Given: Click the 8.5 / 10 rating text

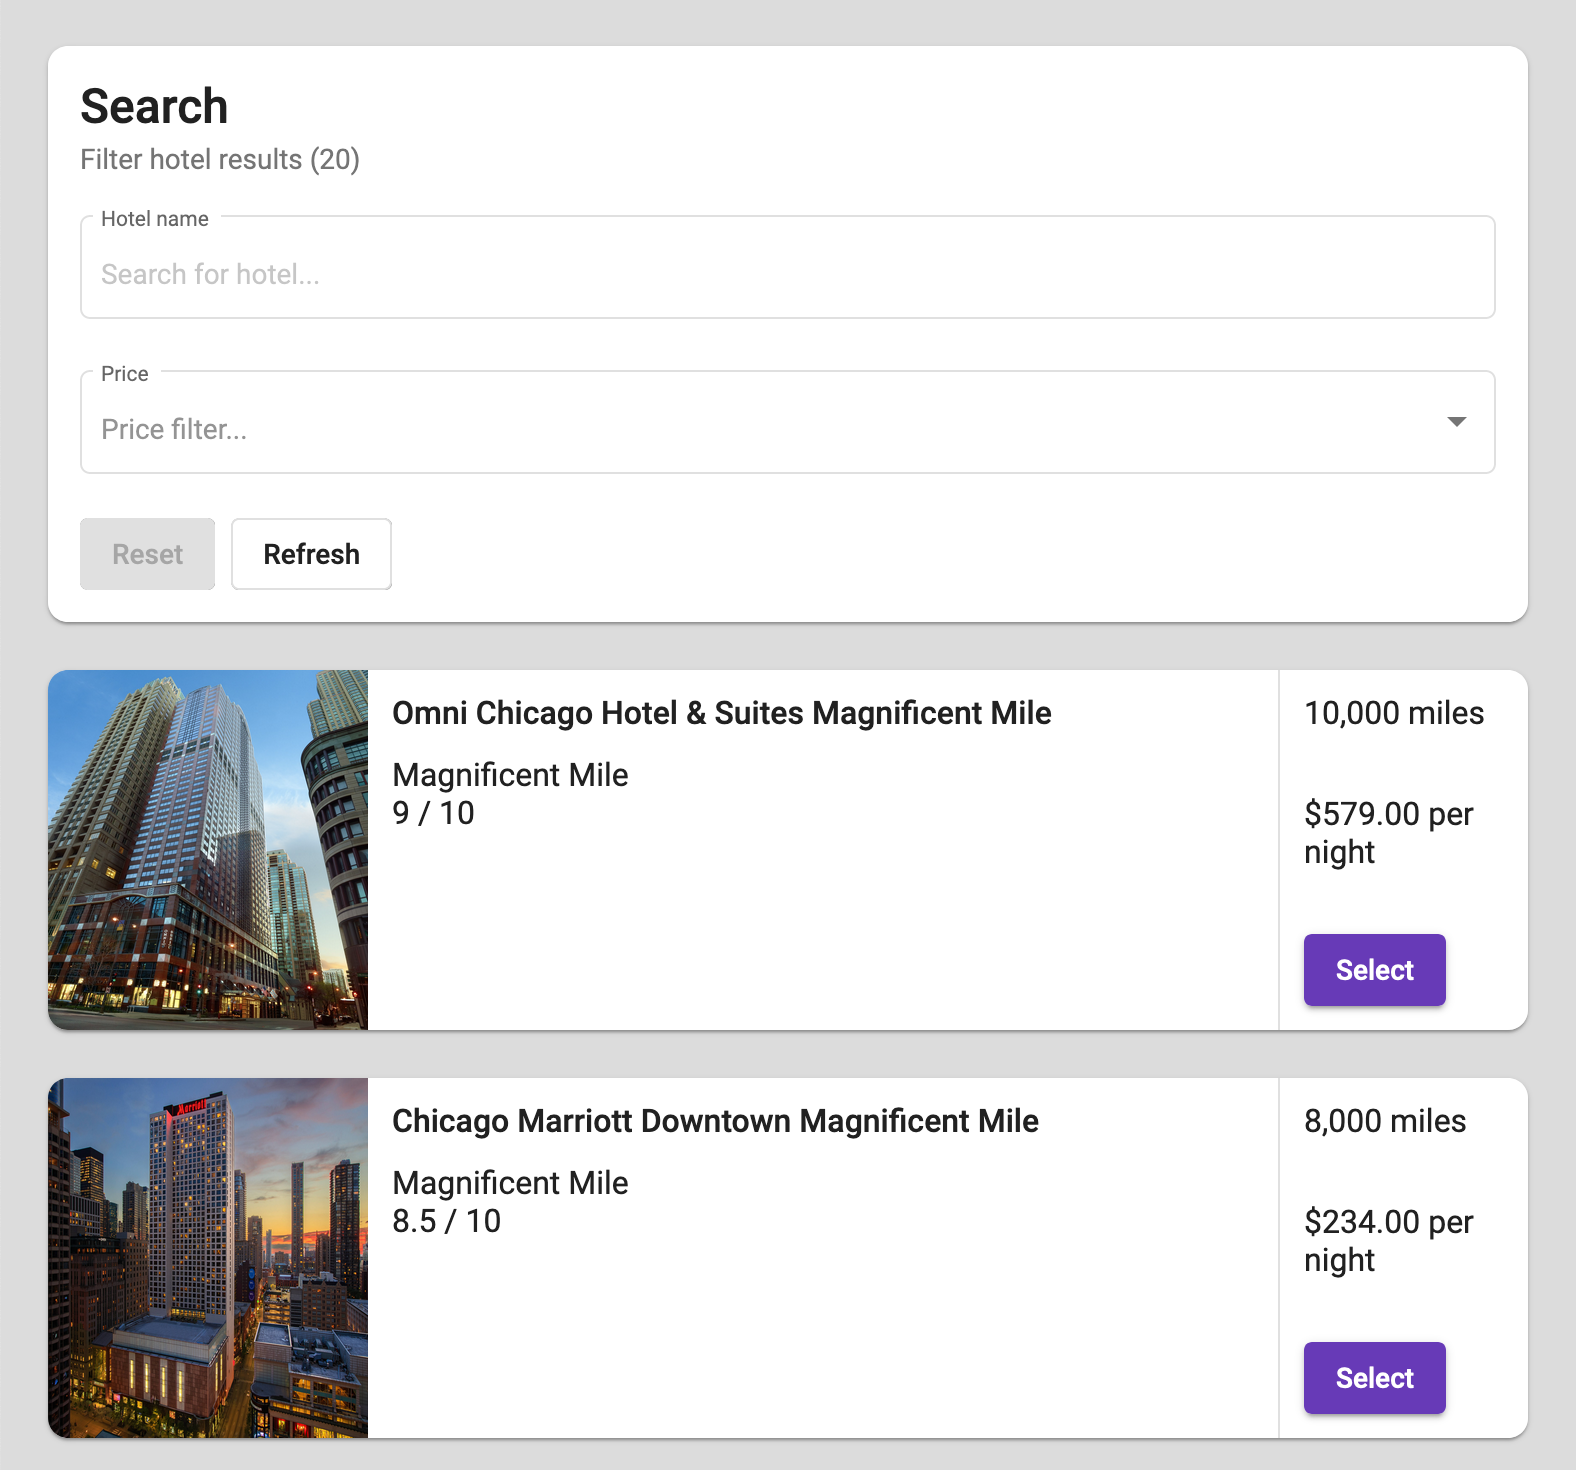Looking at the screenshot, I should tap(446, 1221).
